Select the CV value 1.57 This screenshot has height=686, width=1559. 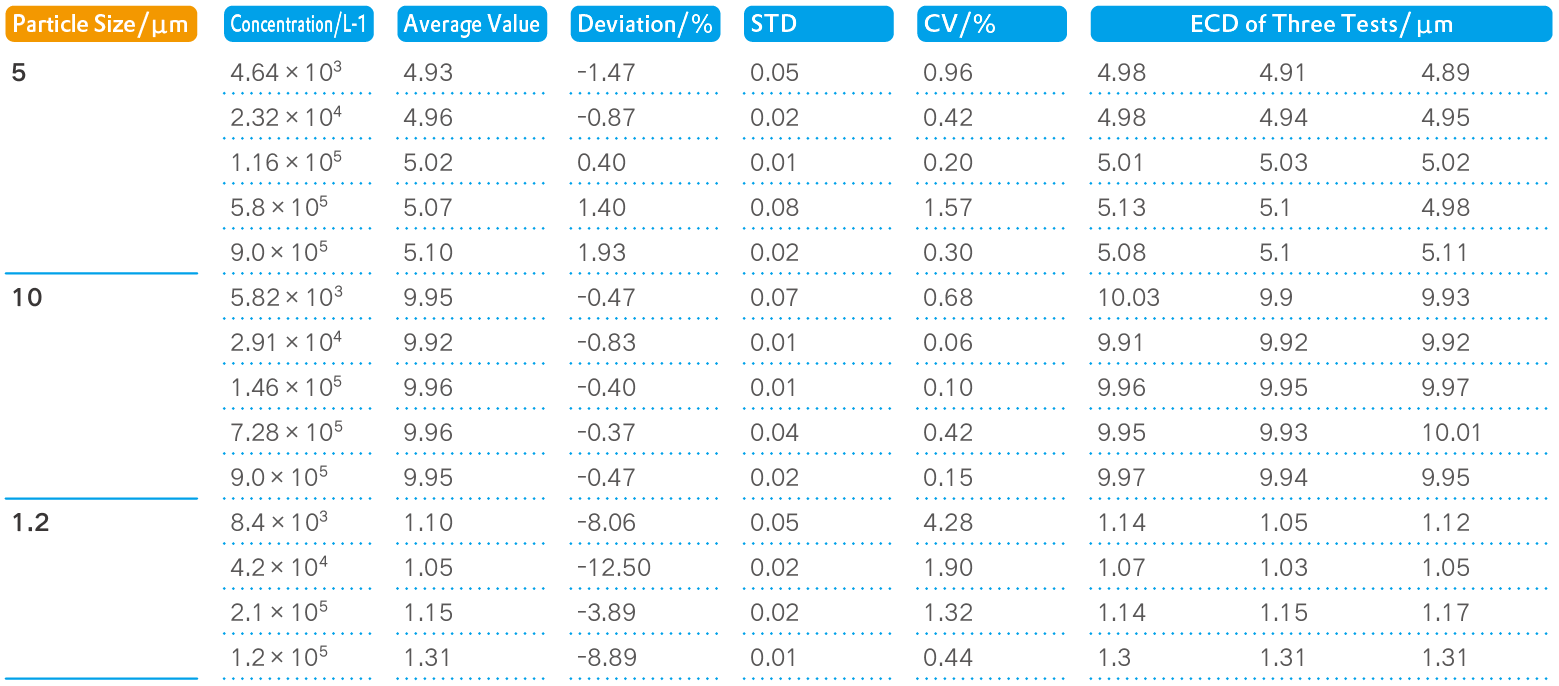point(948,208)
